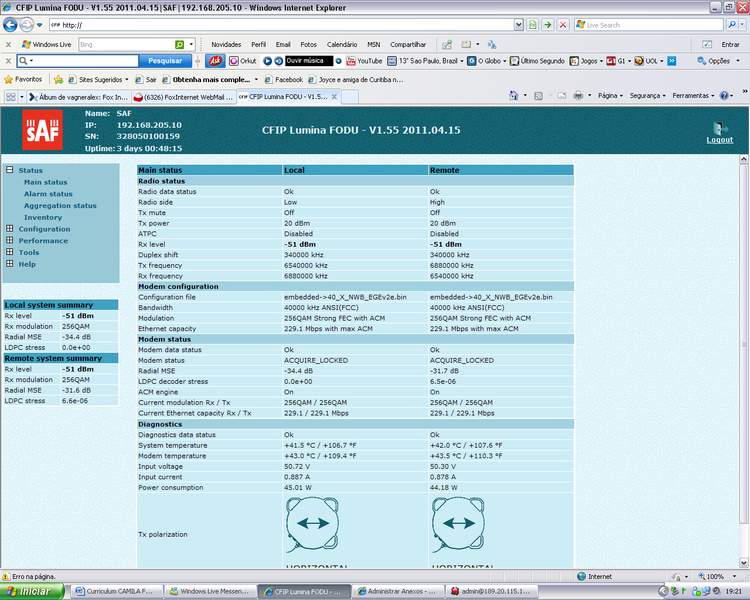Click the O Globo toolbar shortcut
This screenshot has height=600, width=750.
[484, 61]
